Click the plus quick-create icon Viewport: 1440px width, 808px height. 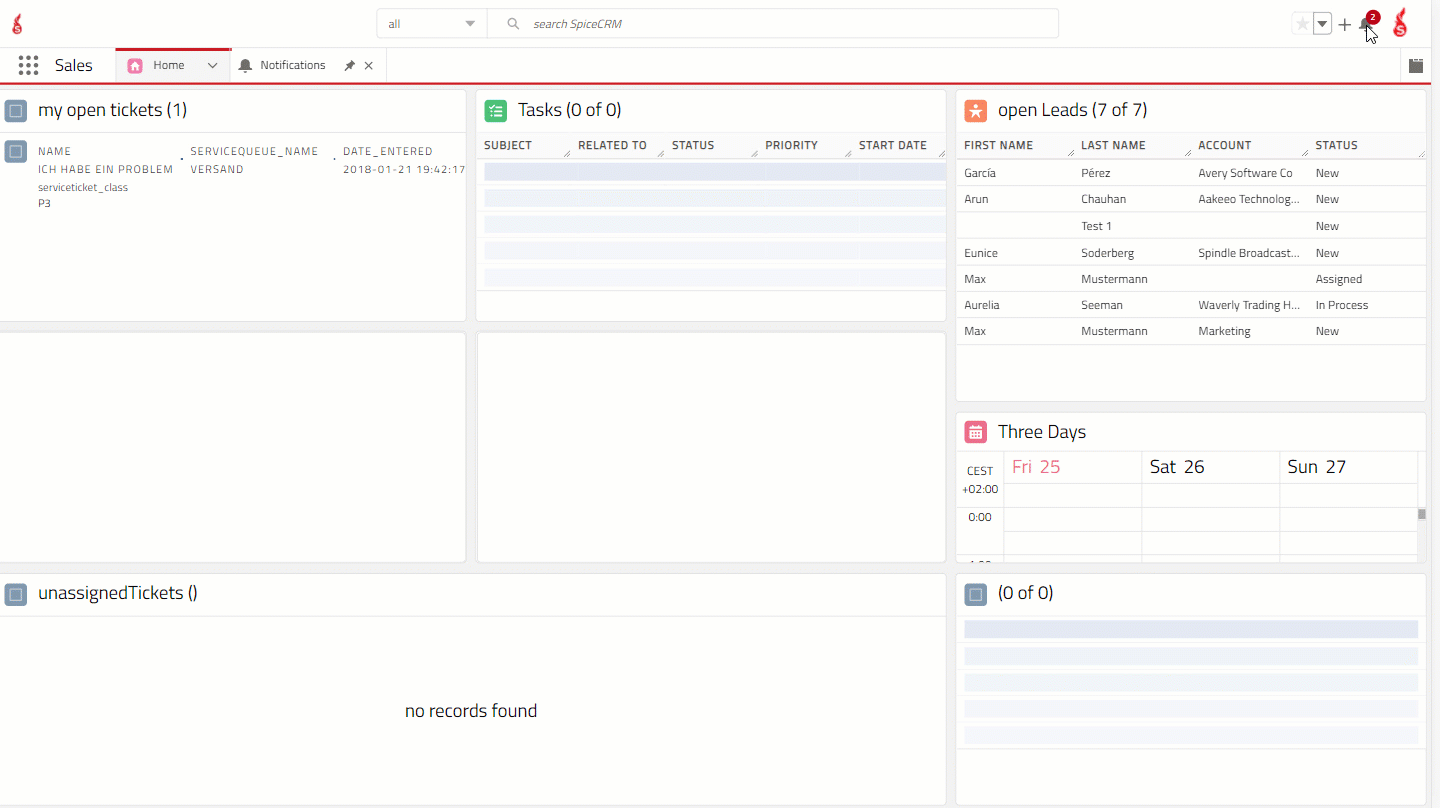tap(1345, 25)
